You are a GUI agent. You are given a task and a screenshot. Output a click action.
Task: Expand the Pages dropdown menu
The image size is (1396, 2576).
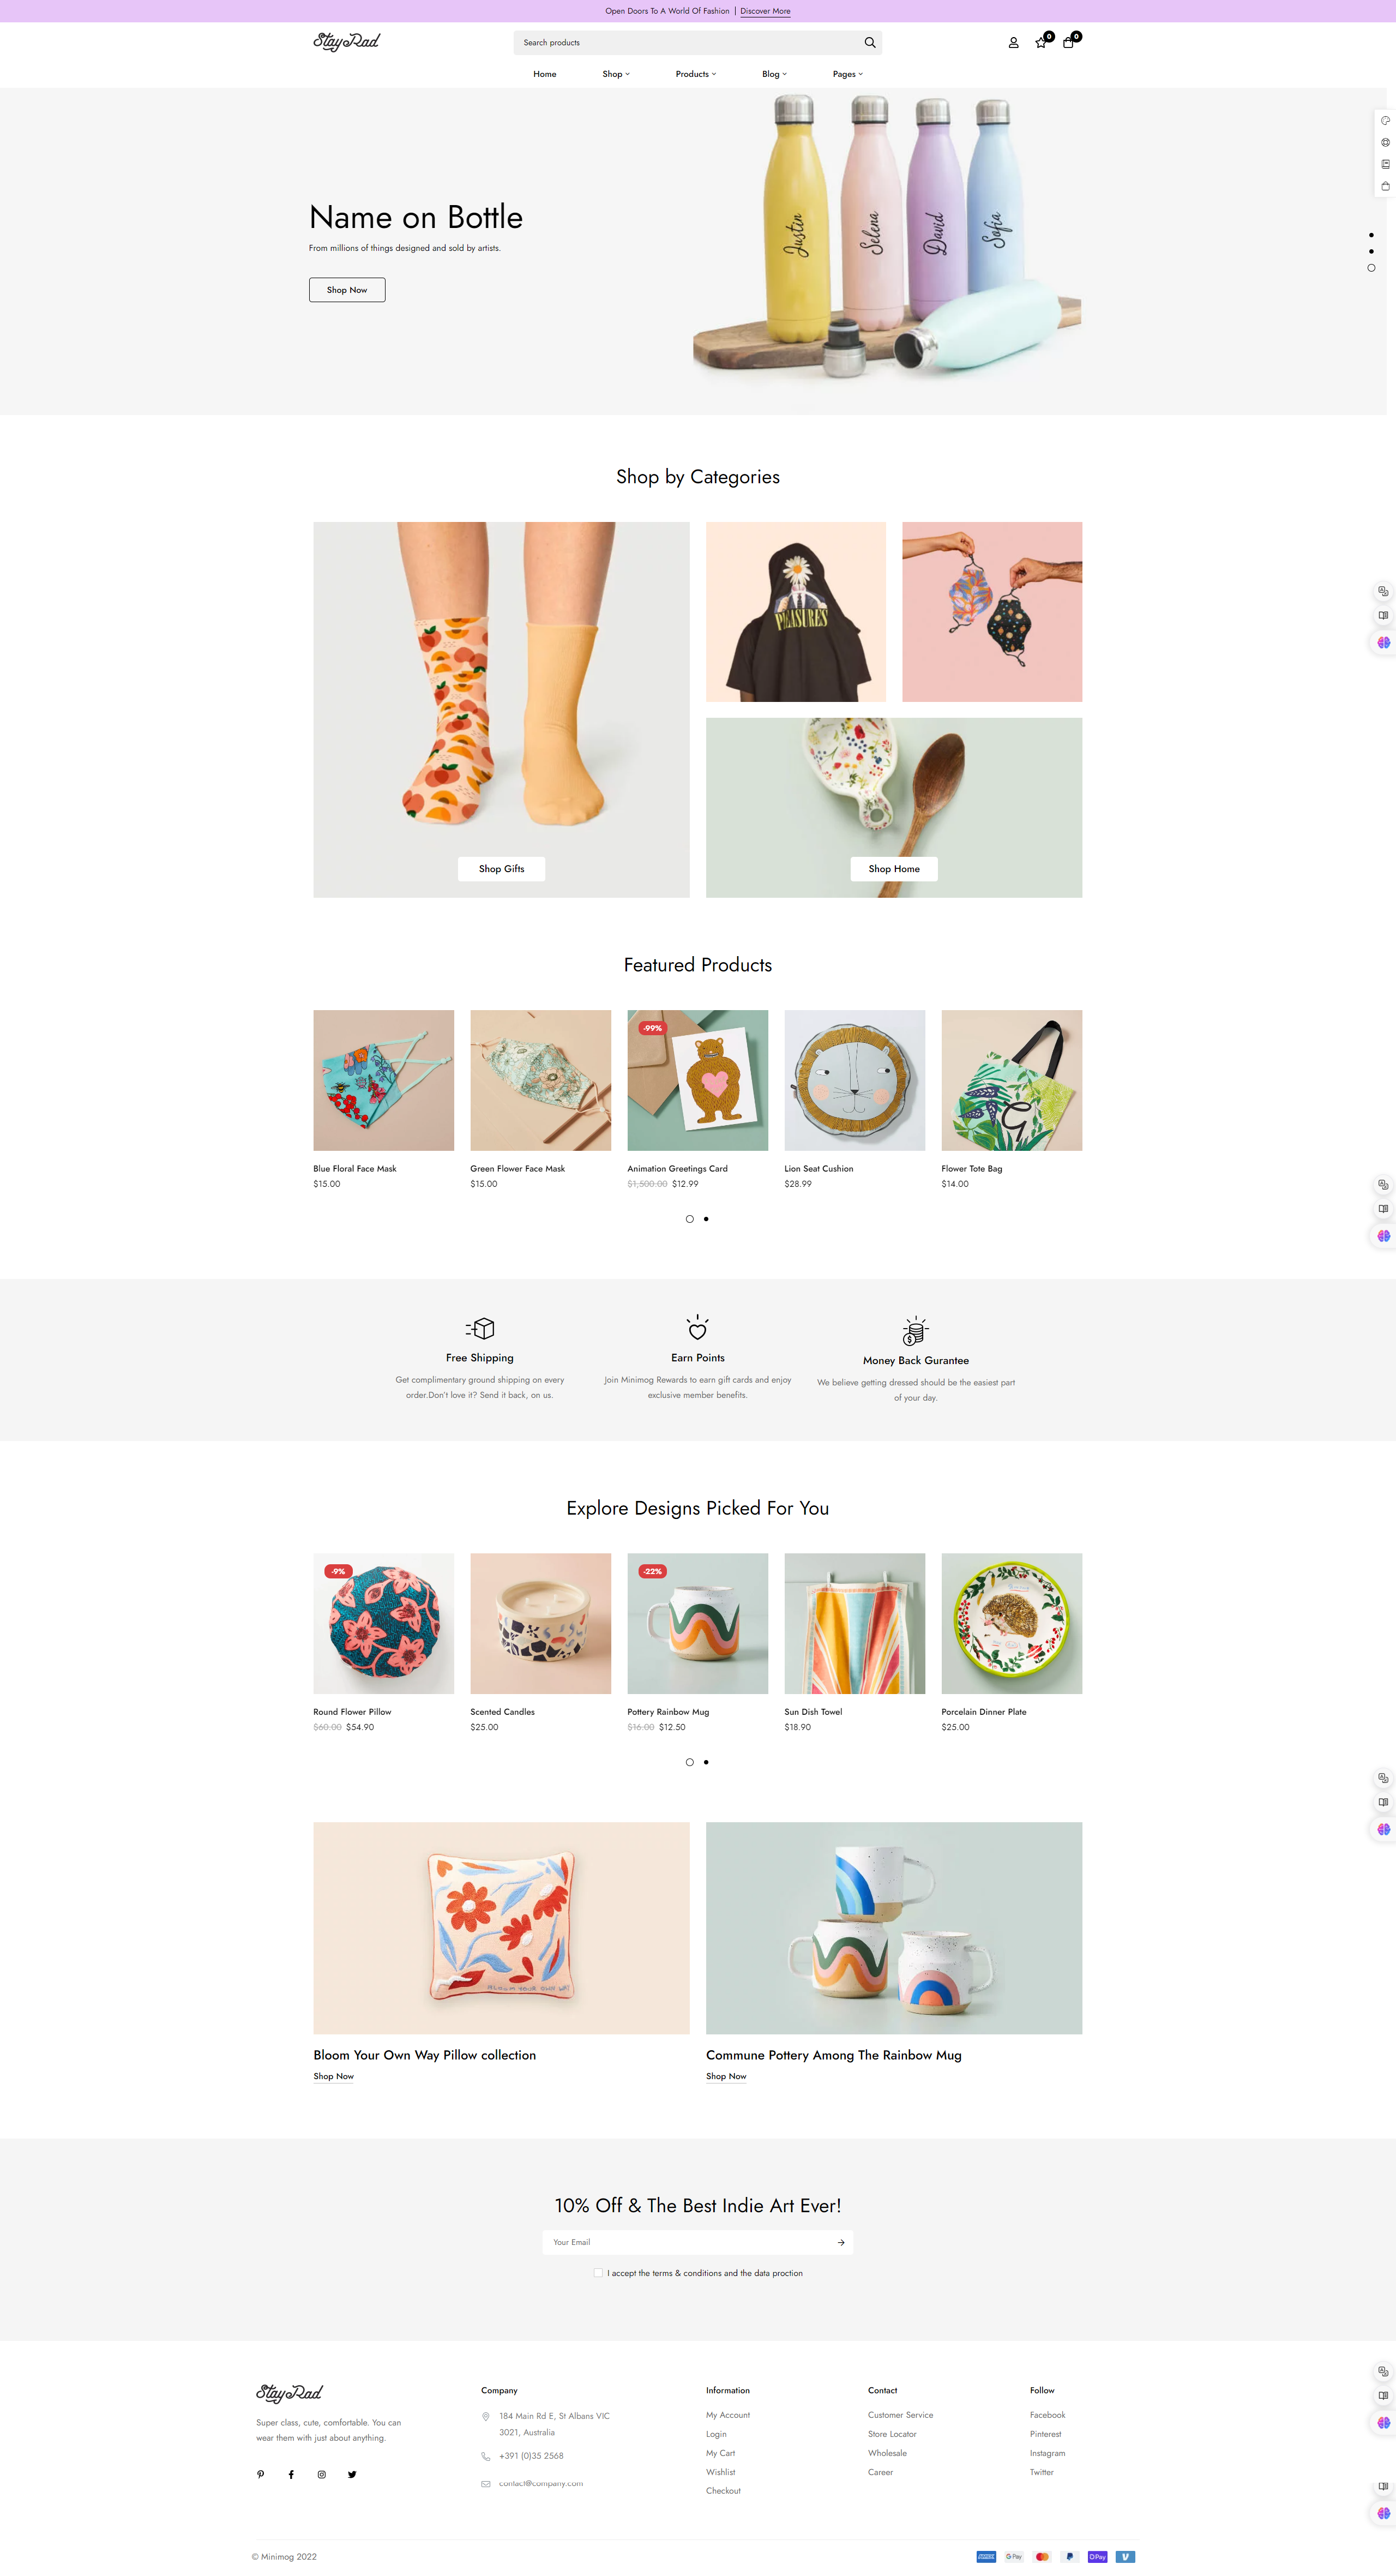click(848, 74)
